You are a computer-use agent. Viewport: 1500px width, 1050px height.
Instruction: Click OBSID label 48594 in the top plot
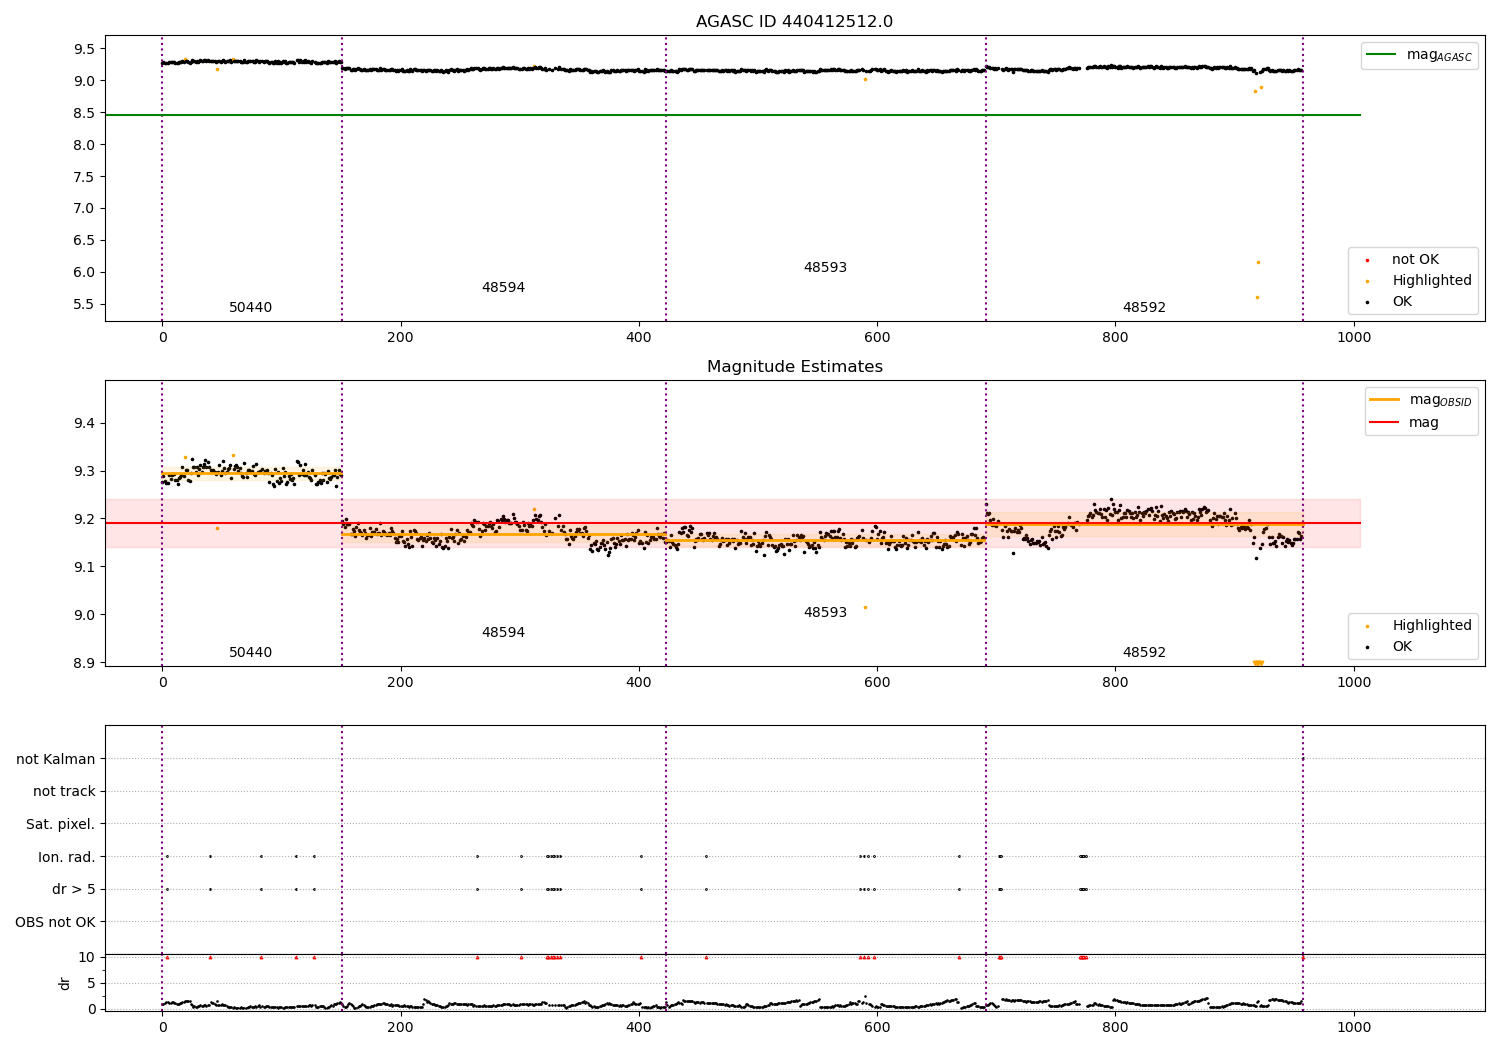(503, 288)
